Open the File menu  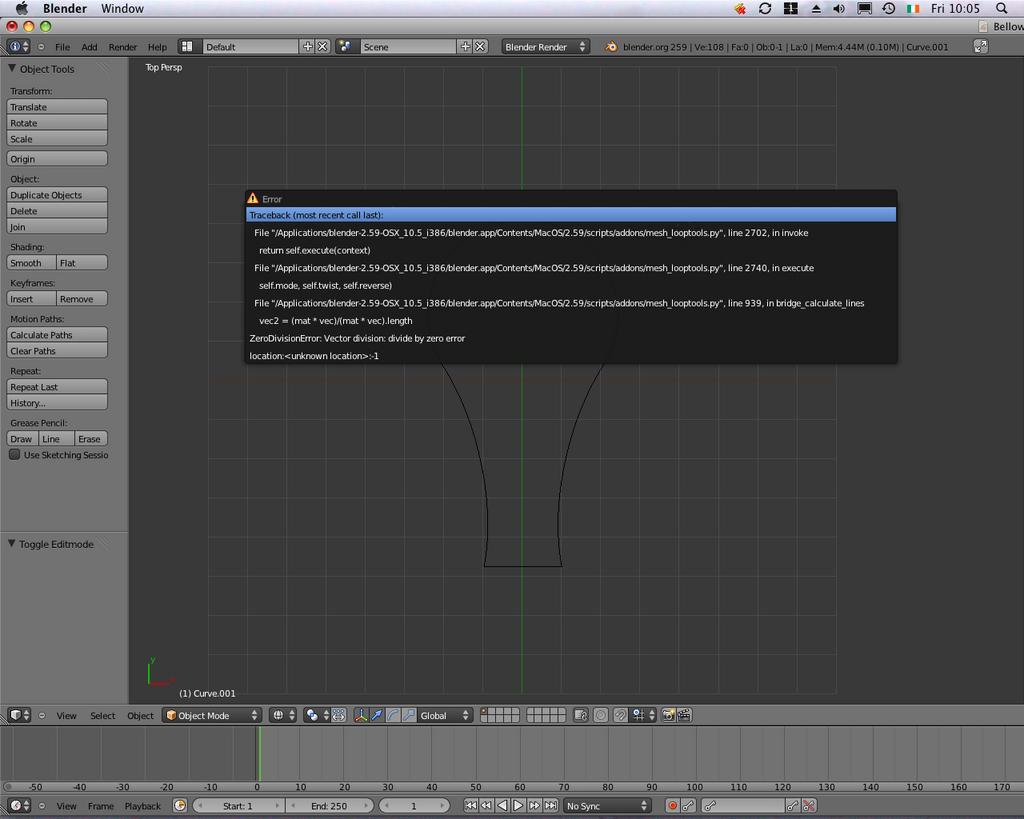coord(62,47)
